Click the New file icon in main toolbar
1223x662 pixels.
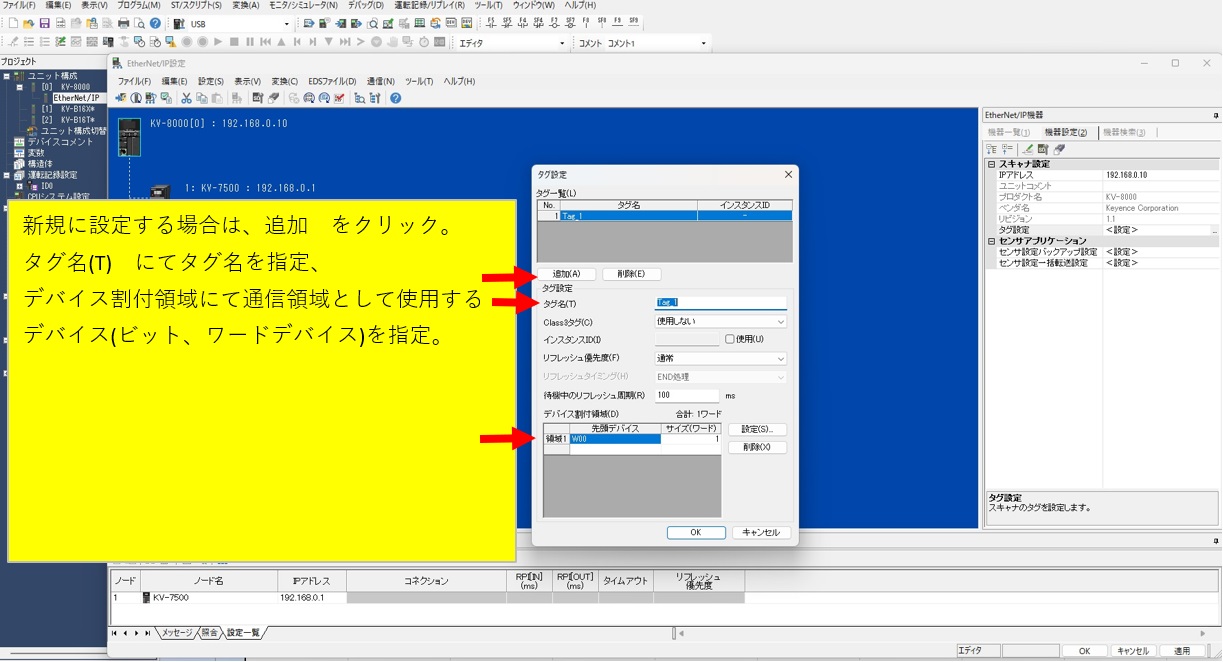pos(13,23)
